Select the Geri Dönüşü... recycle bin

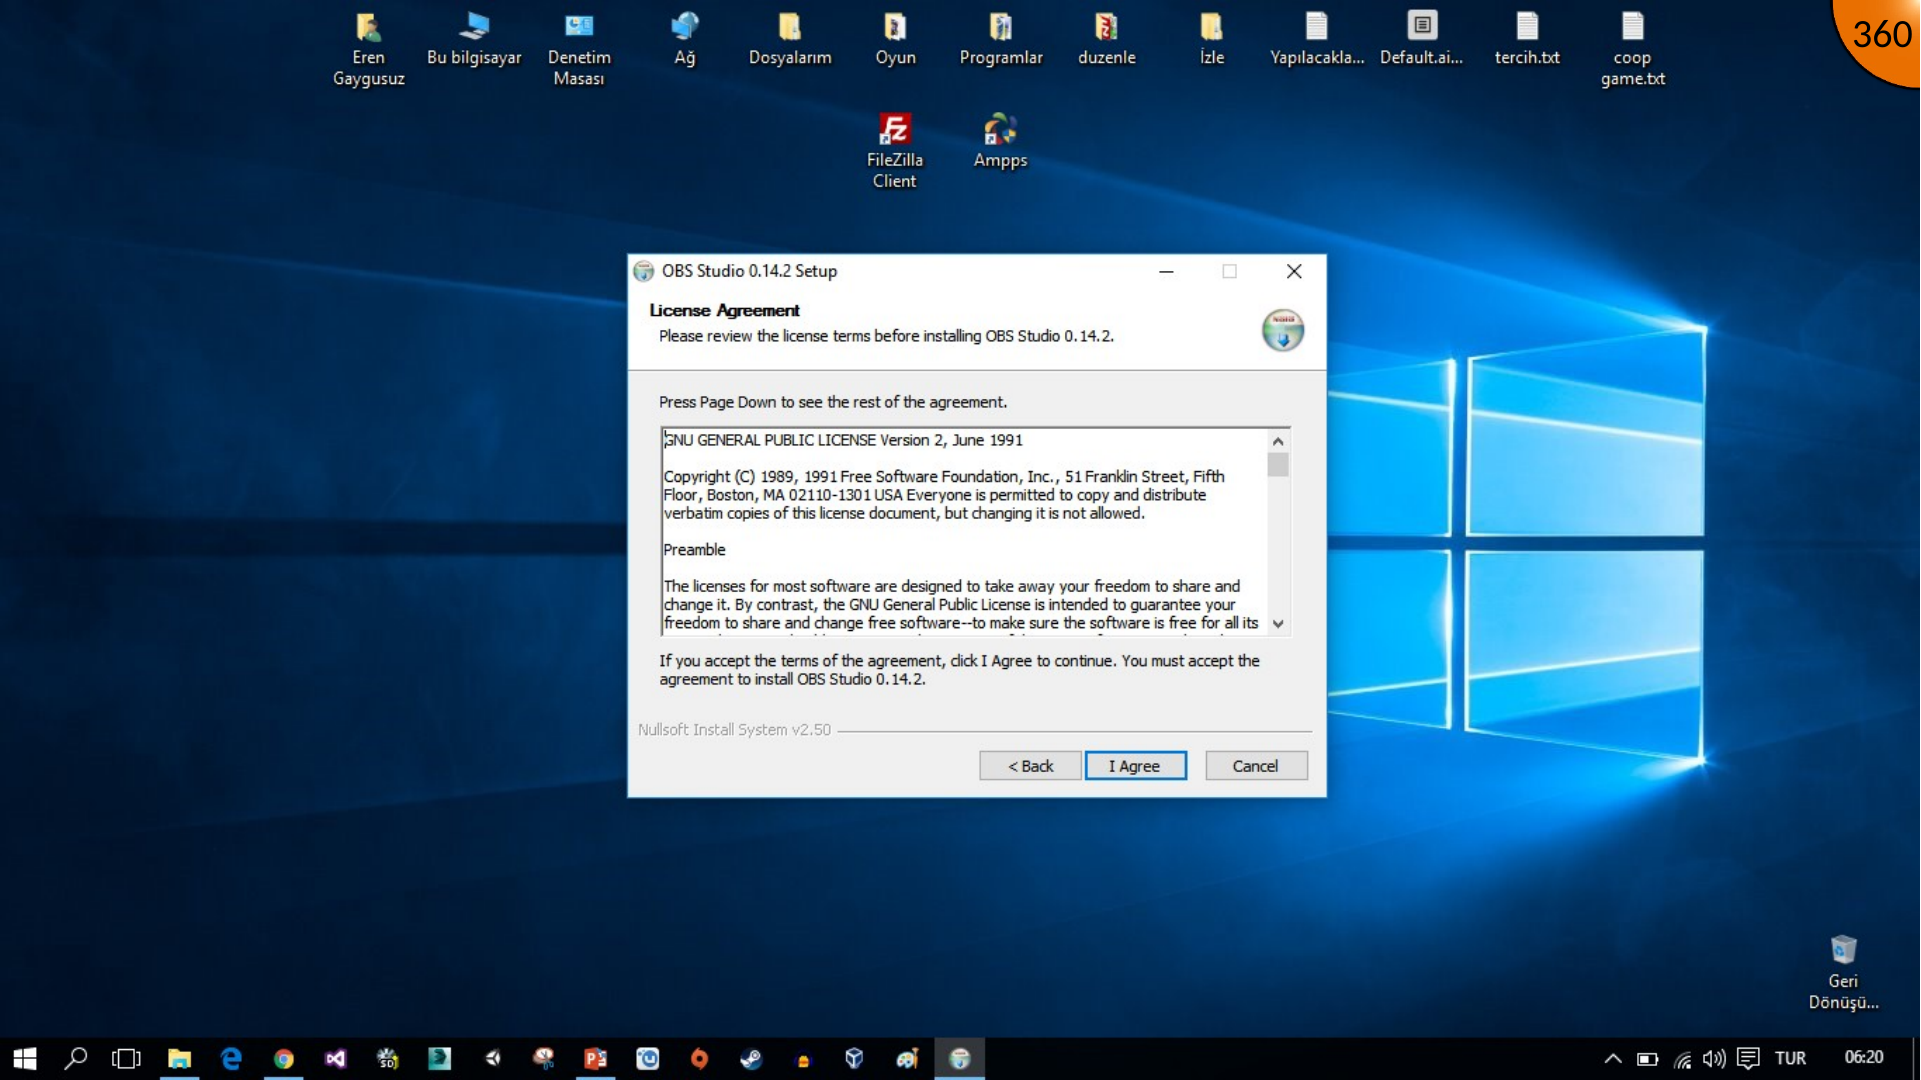(x=1843, y=973)
